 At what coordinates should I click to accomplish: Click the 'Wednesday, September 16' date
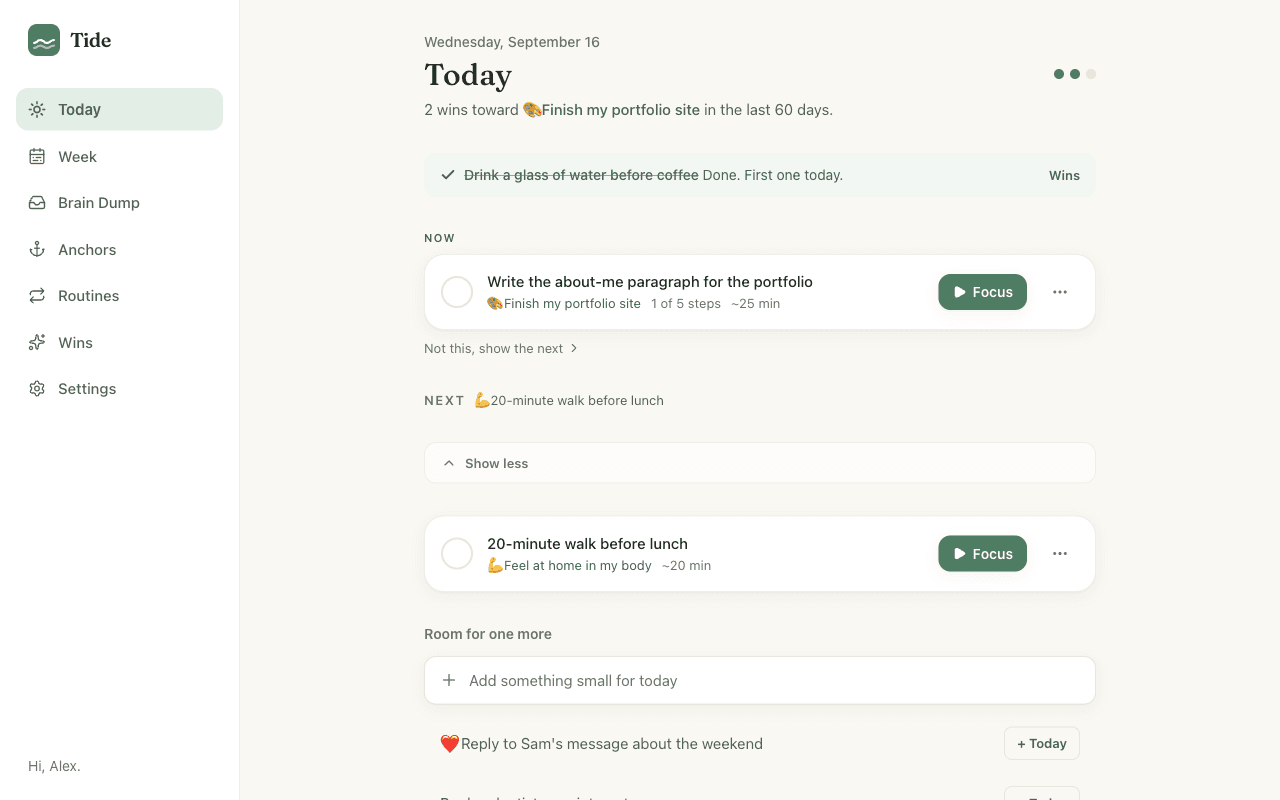point(512,42)
